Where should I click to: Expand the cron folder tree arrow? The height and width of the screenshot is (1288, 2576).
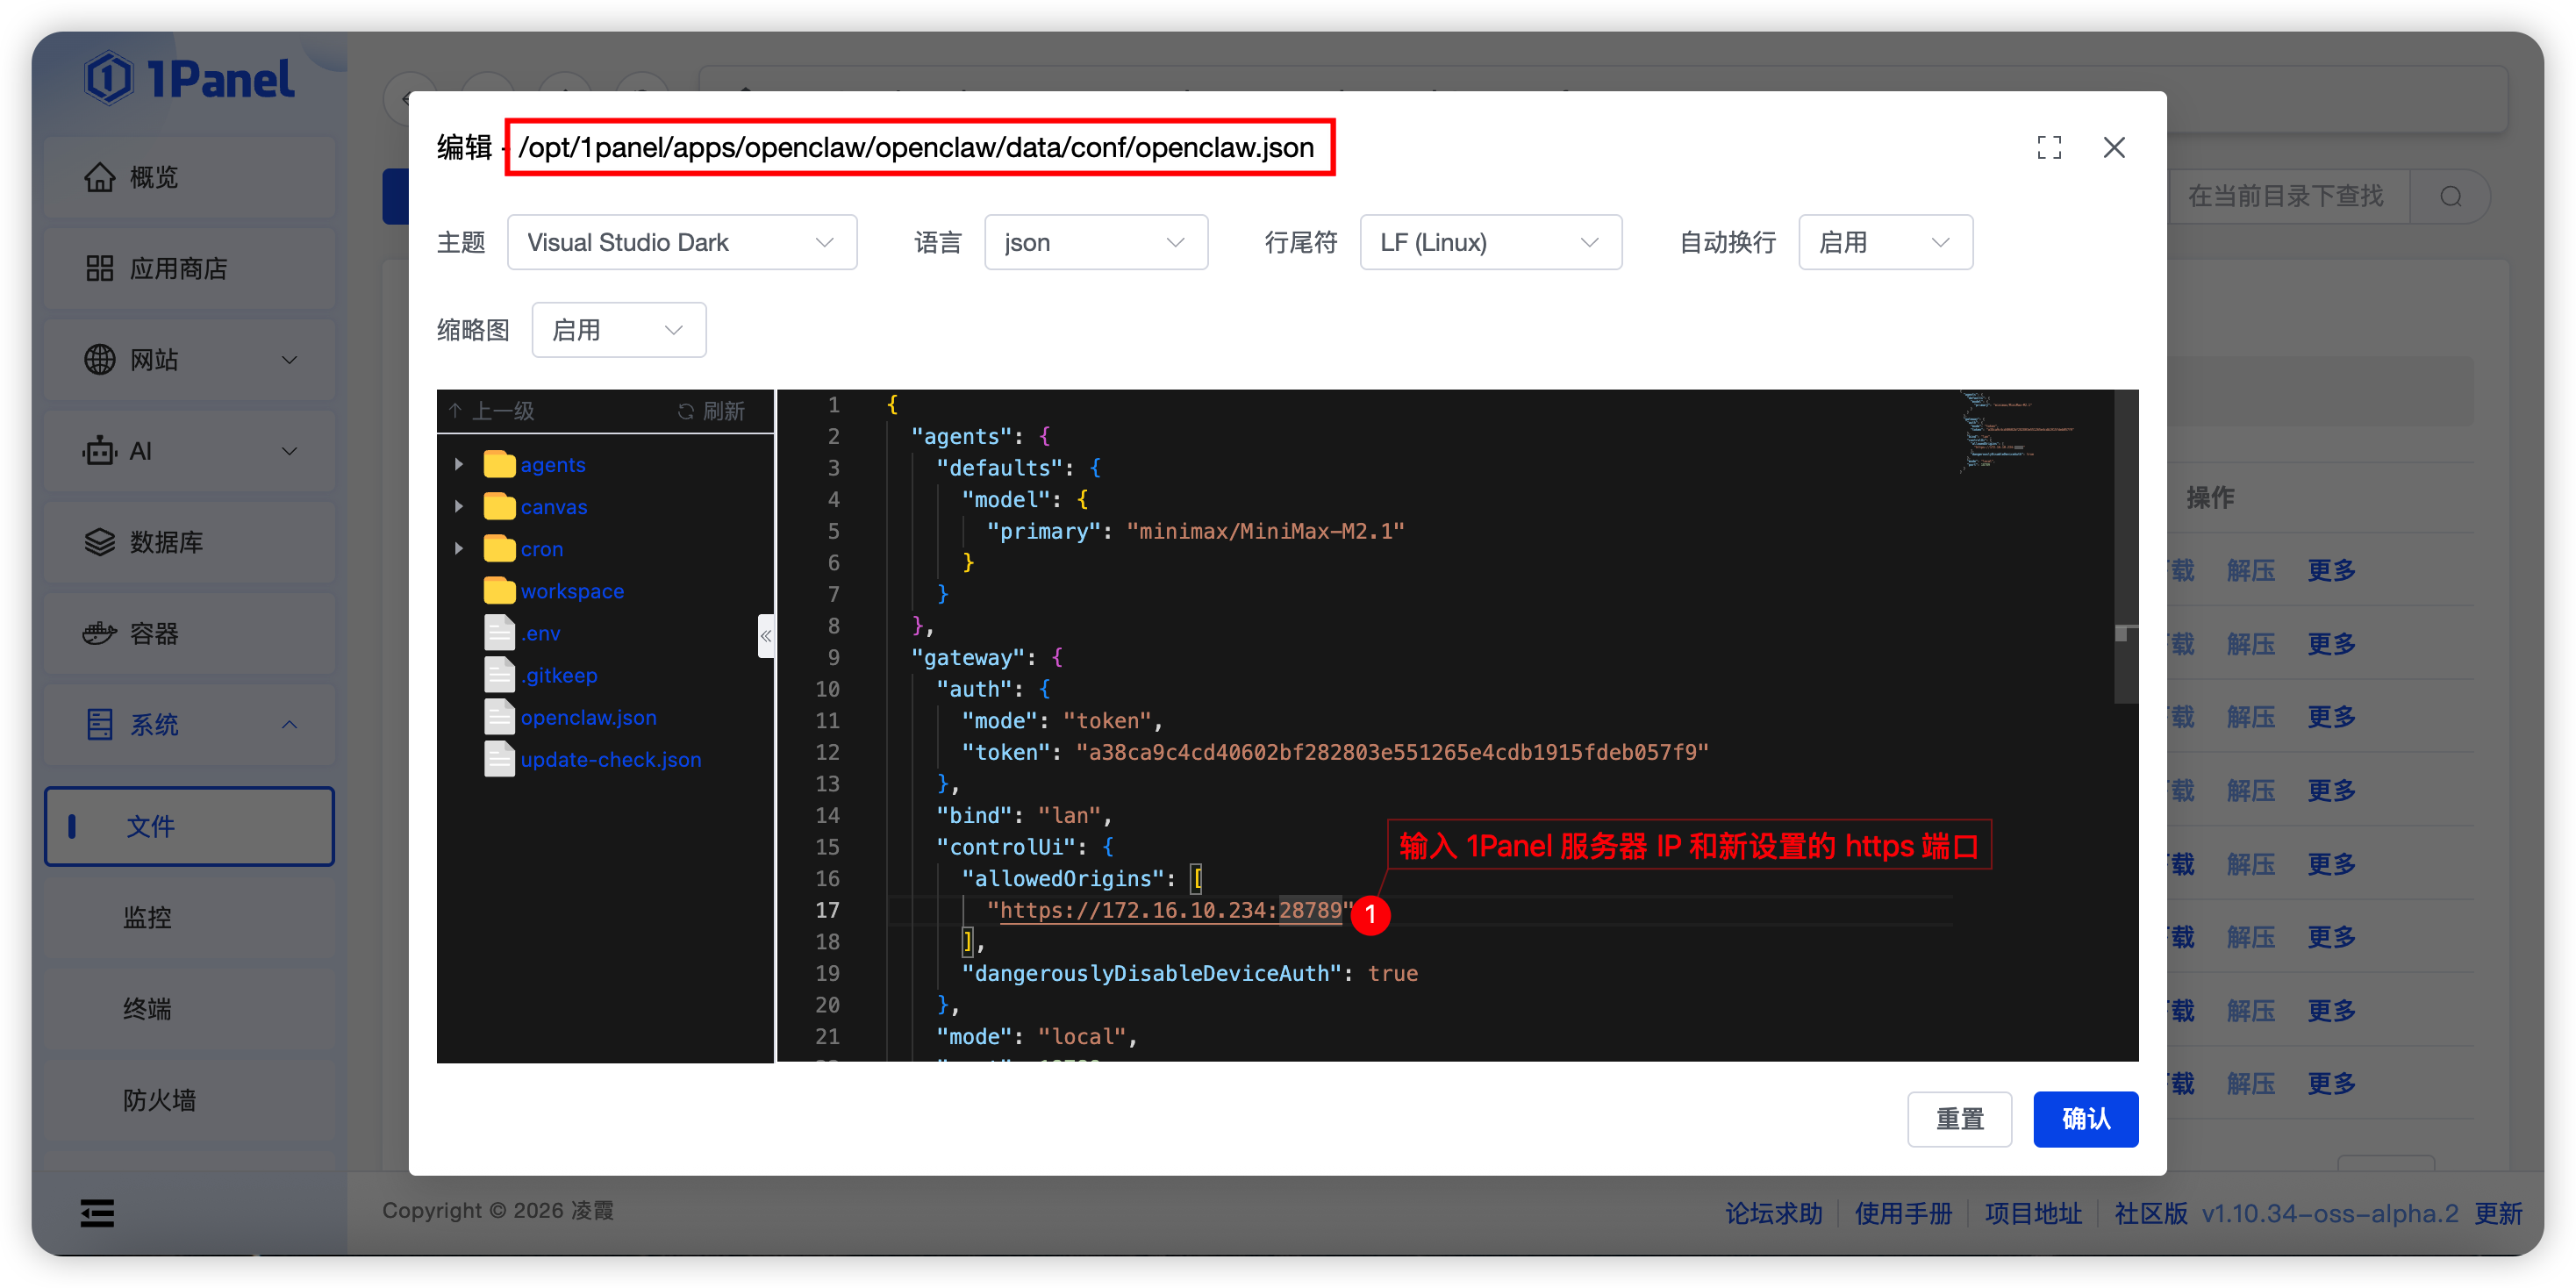point(459,549)
